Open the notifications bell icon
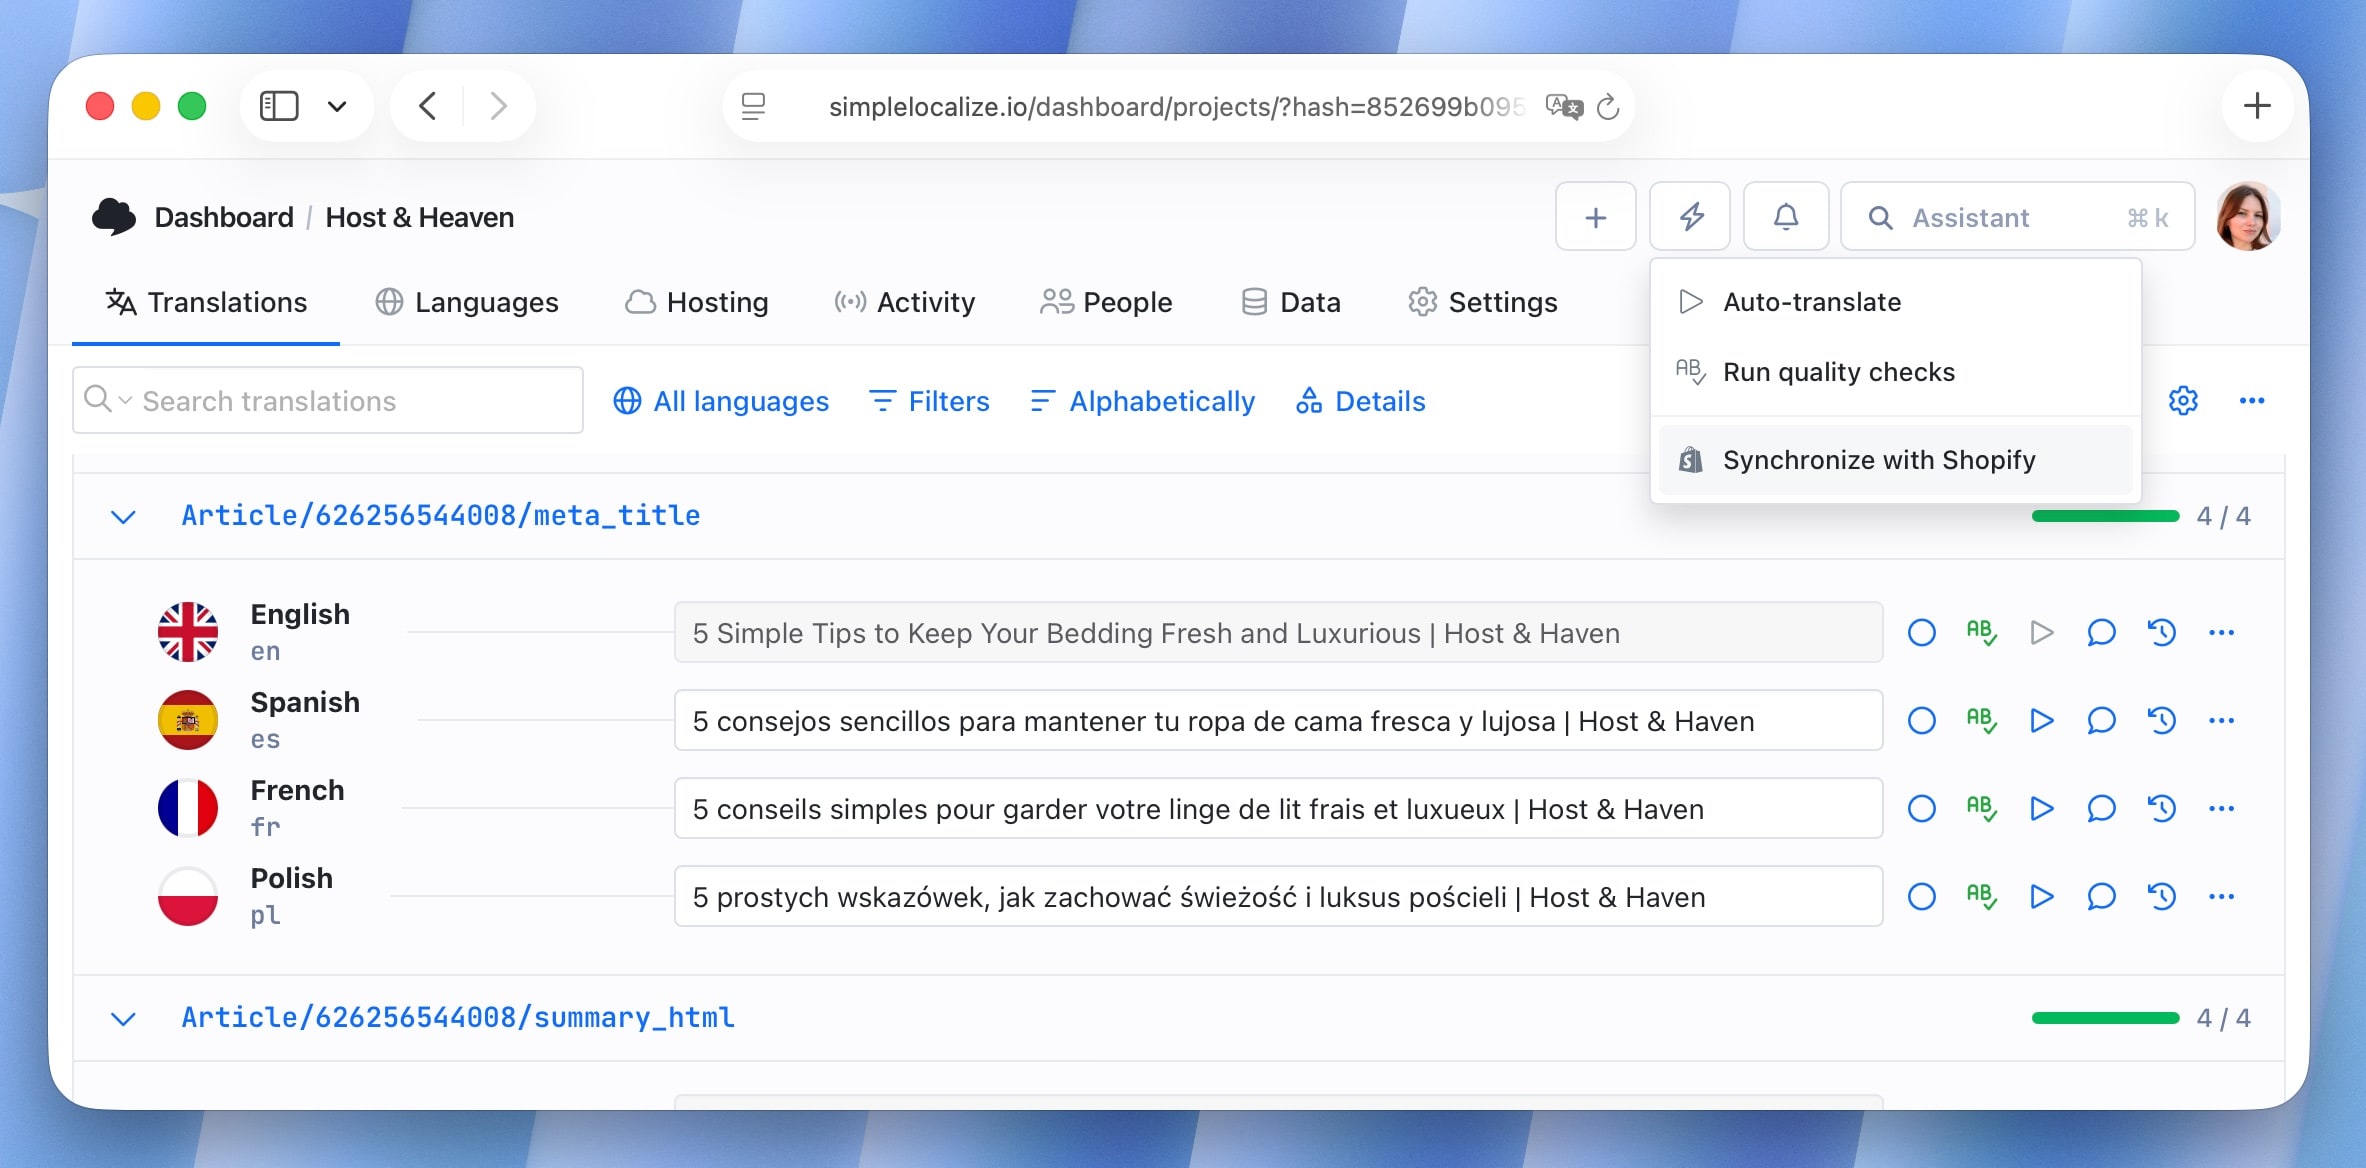The image size is (2366, 1168). click(x=1785, y=217)
